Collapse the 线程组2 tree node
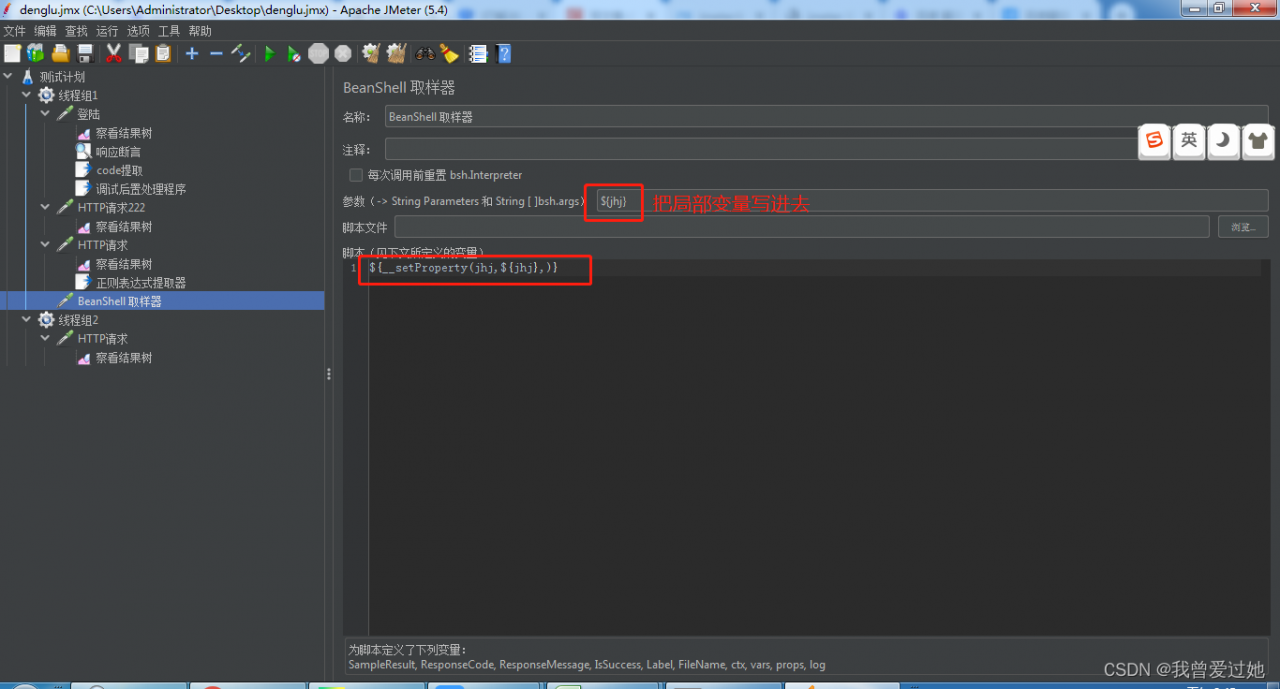Viewport: 1280px width, 689px height. [x=27, y=320]
